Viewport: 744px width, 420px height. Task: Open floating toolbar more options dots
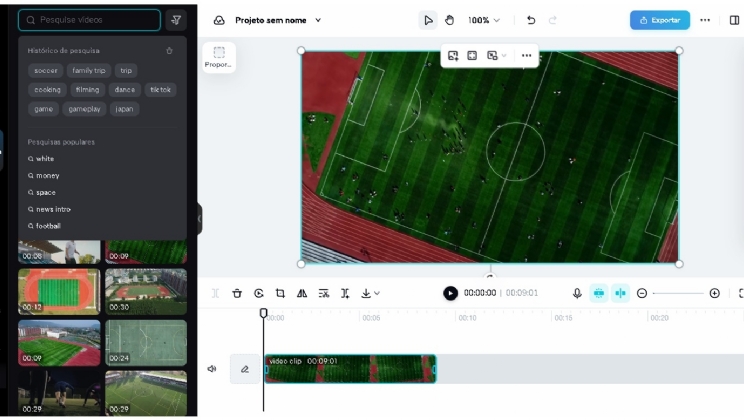click(526, 56)
